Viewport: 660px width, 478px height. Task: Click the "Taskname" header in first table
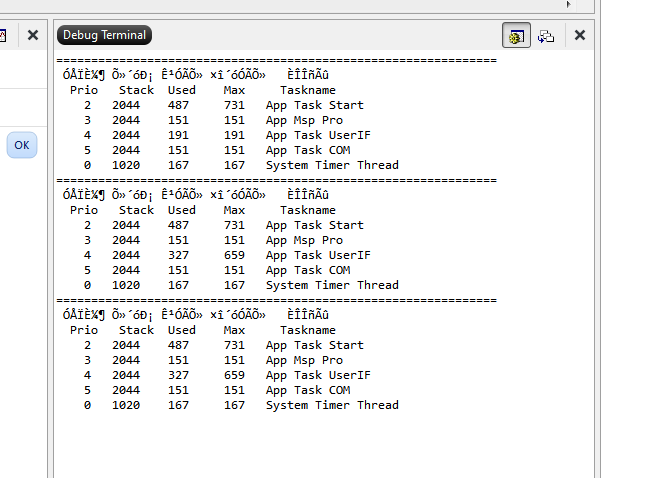pyautogui.click(x=307, y=90)
